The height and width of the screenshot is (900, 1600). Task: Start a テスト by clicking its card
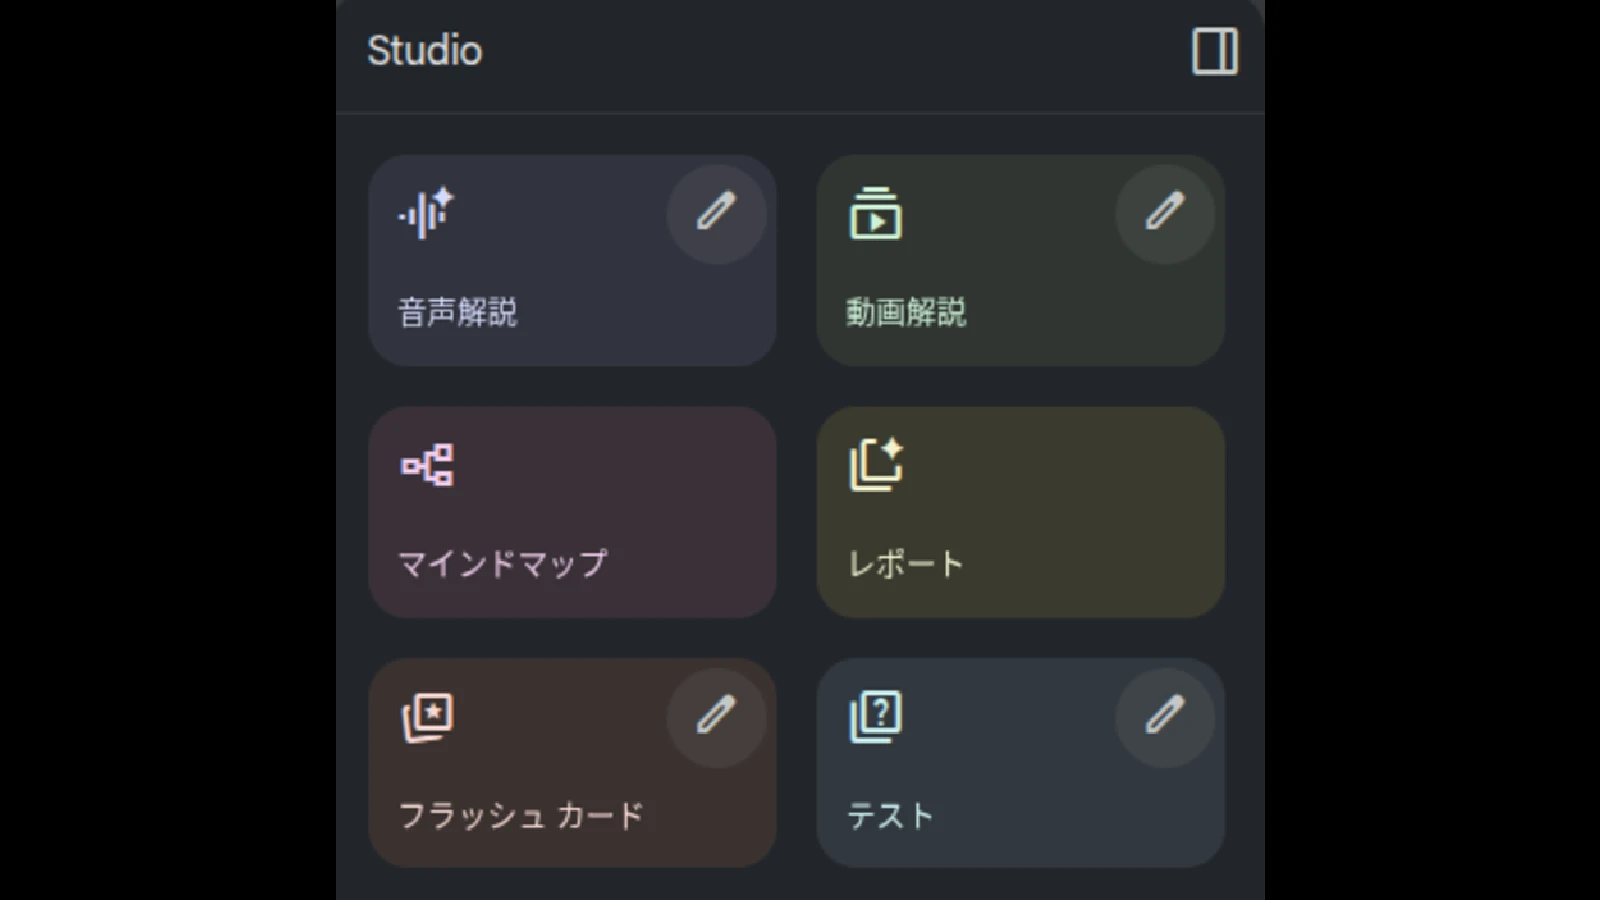pos(1020,764)
